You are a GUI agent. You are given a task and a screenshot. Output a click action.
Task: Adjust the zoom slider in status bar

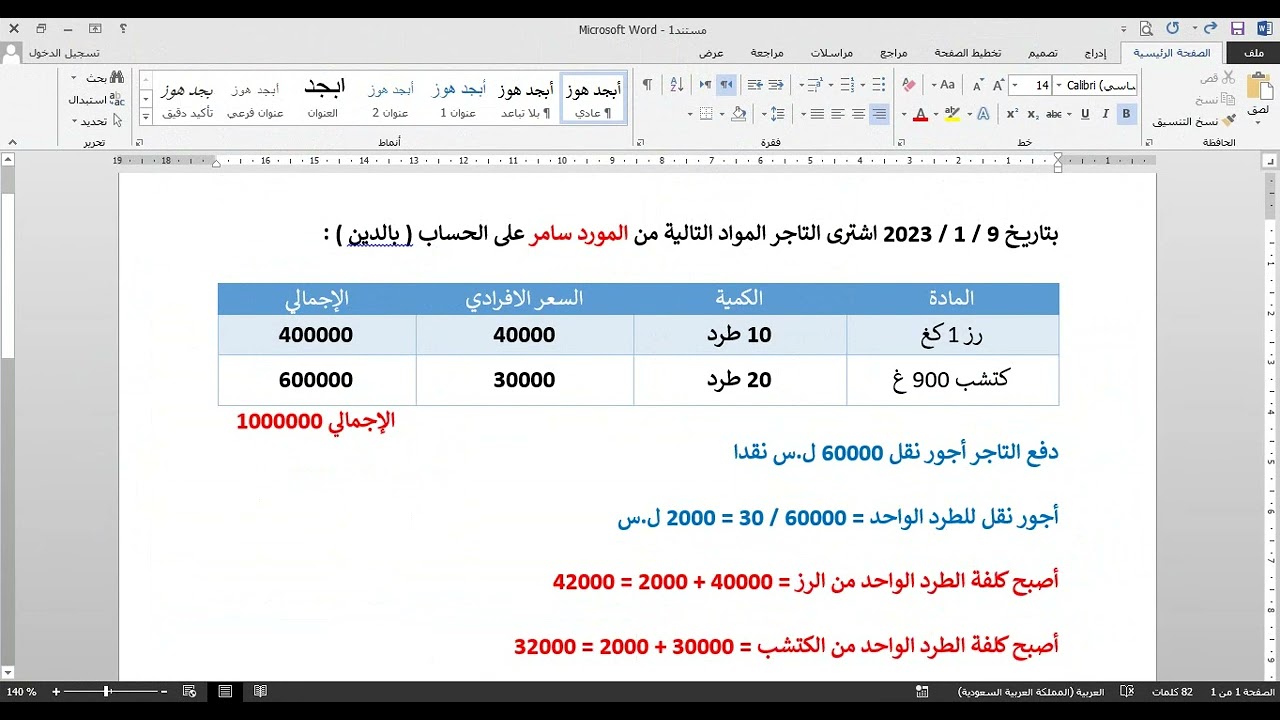click(108, 691)
